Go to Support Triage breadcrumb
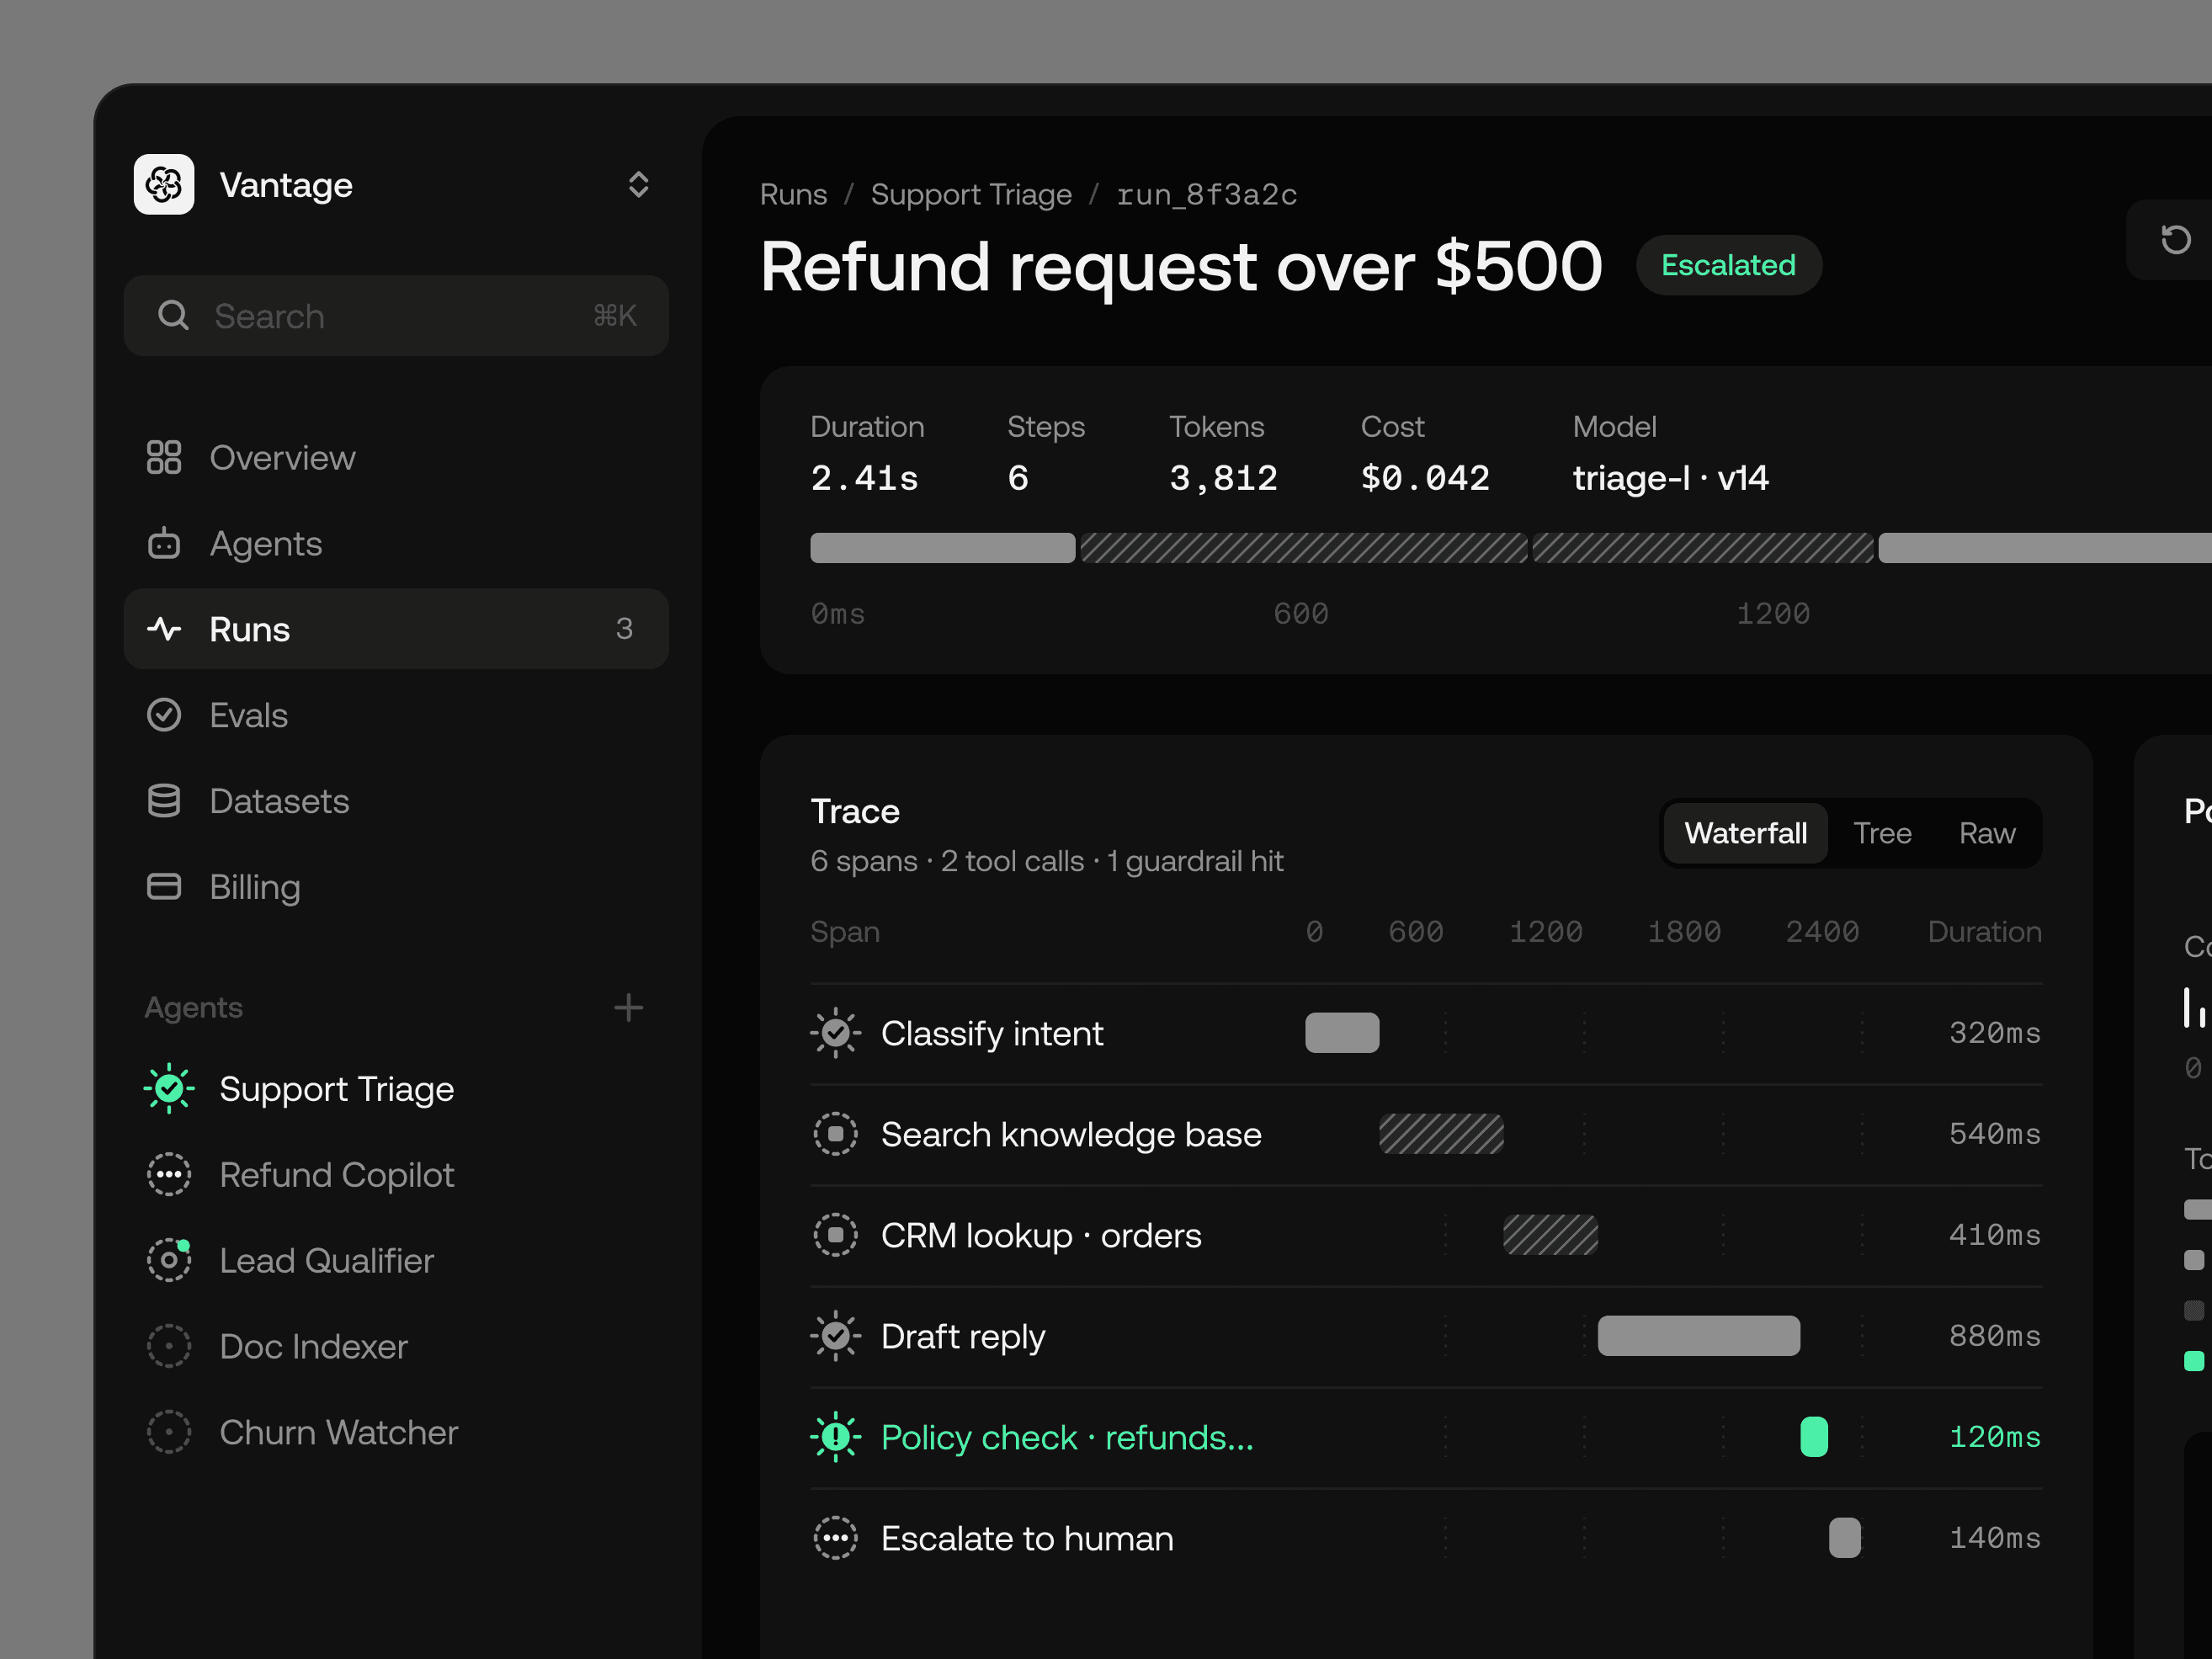 (971, 194)
